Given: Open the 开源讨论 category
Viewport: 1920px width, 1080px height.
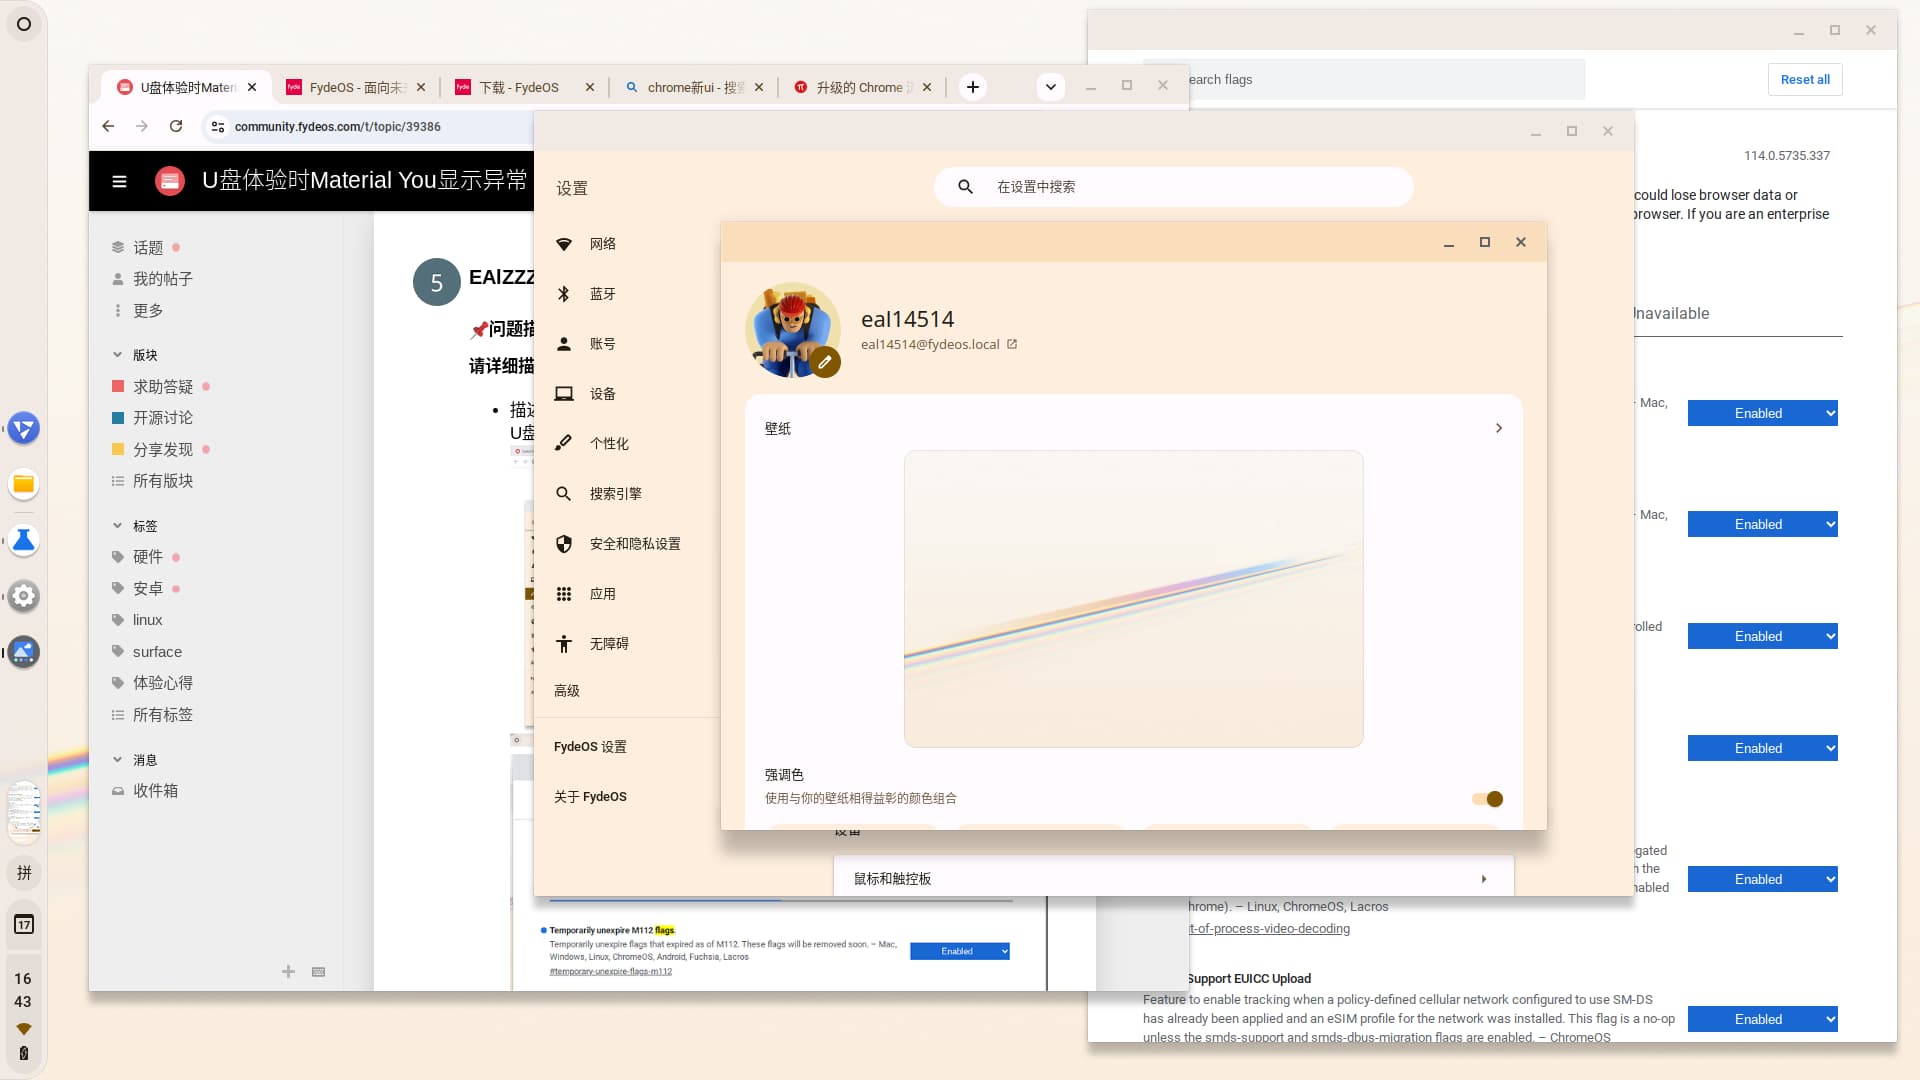Looking at the screenshot, I should click(163, 418).
